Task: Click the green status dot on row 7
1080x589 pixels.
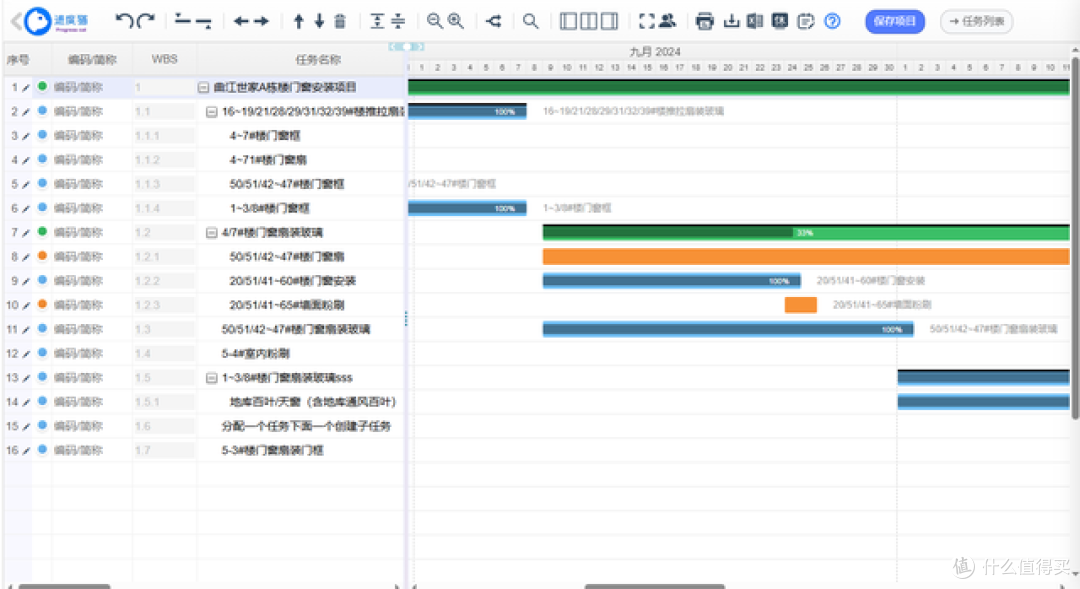Action: (x=42, y=232)
